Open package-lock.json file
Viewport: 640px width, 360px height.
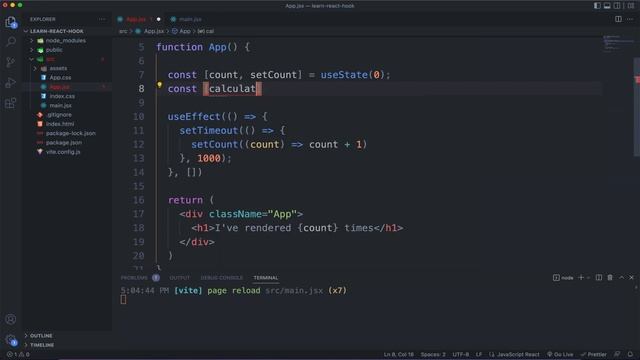(x=71, y=133)
